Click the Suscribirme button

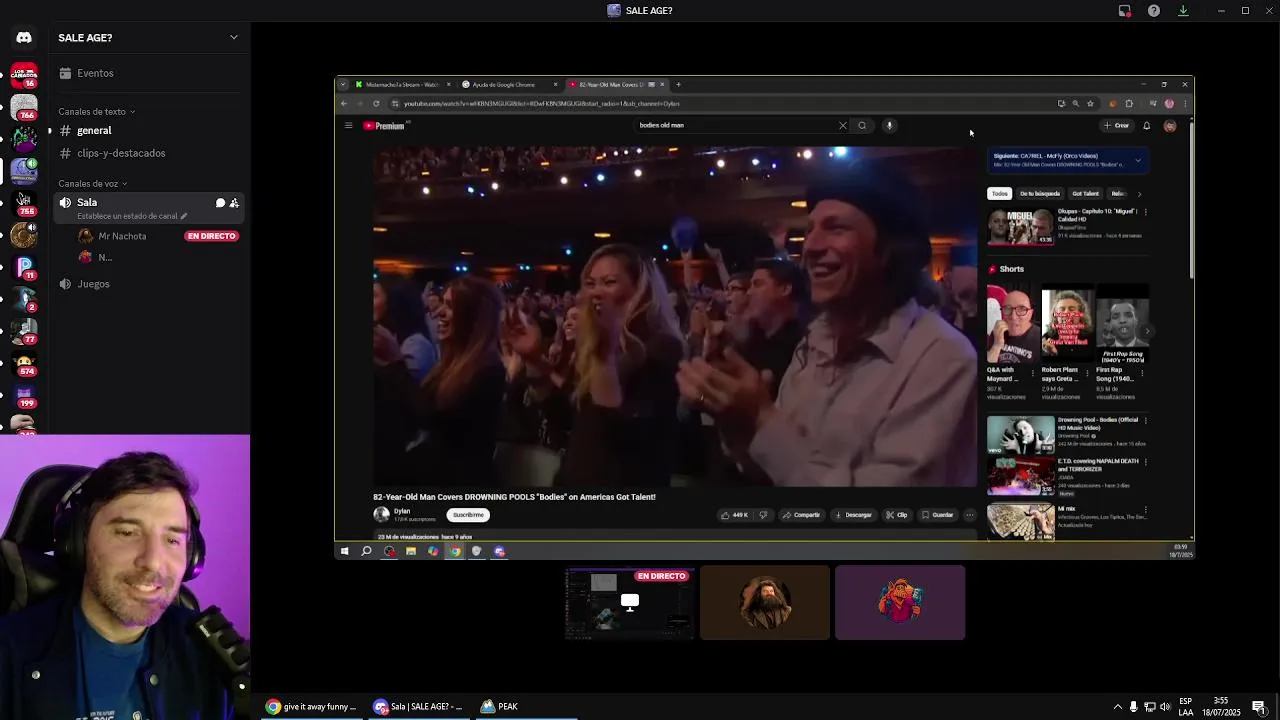point(468,515)
